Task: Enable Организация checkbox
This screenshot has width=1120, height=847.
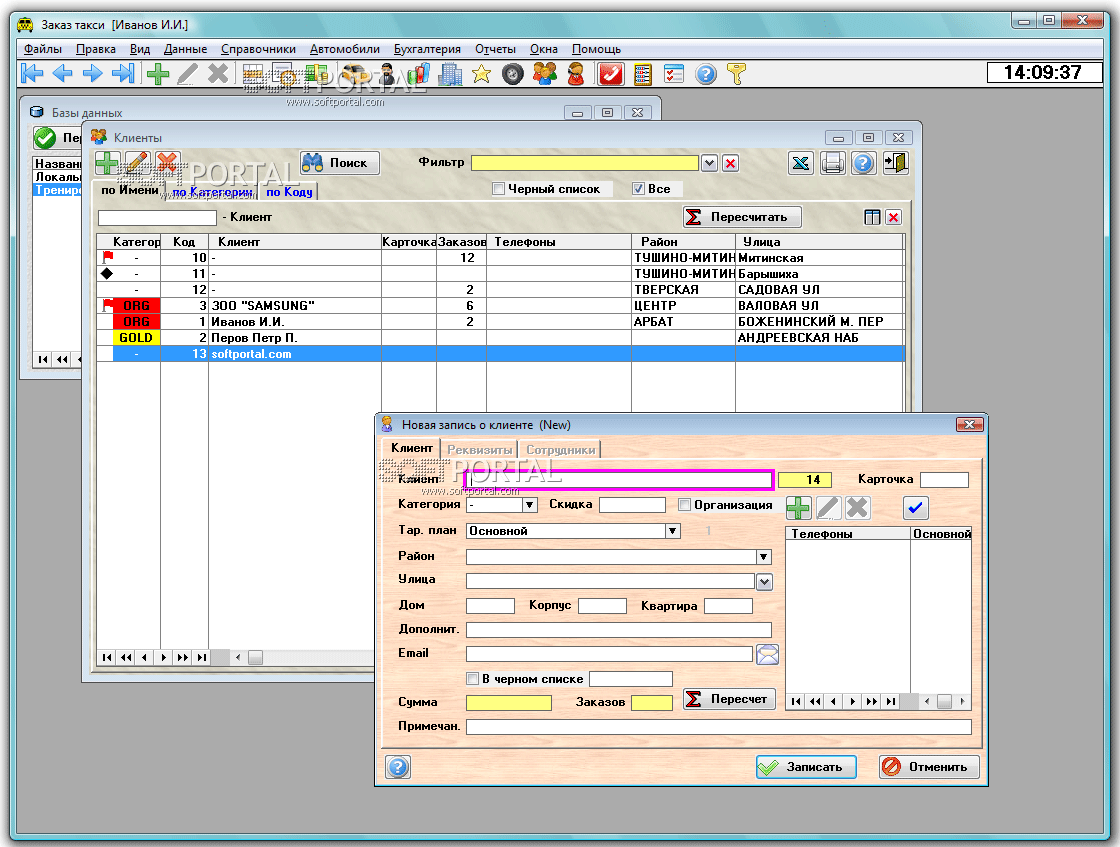Action: click(x=684, y=505)
